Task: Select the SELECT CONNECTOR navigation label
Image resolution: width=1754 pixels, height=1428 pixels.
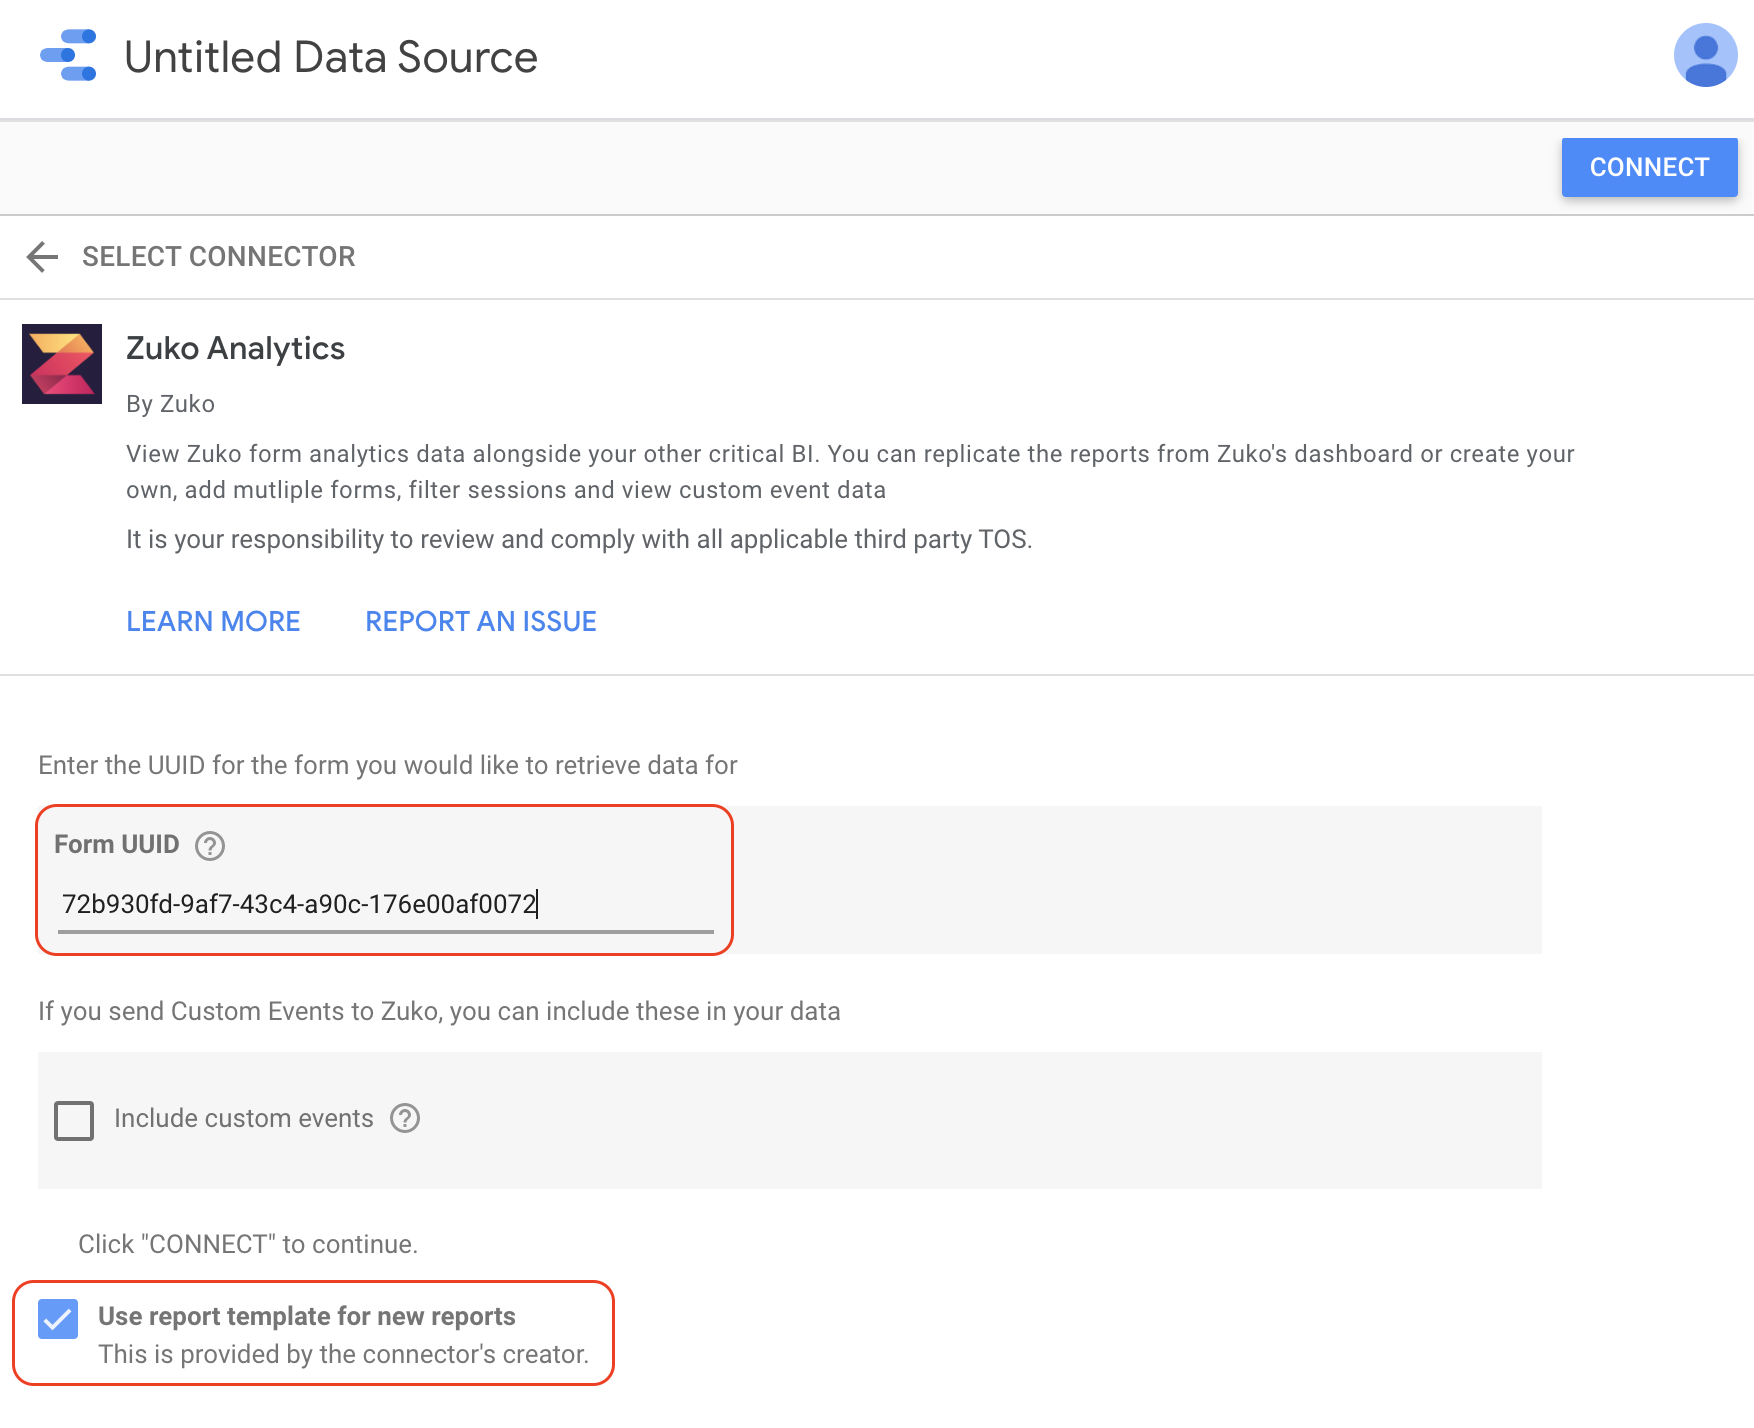Action: 218,257
